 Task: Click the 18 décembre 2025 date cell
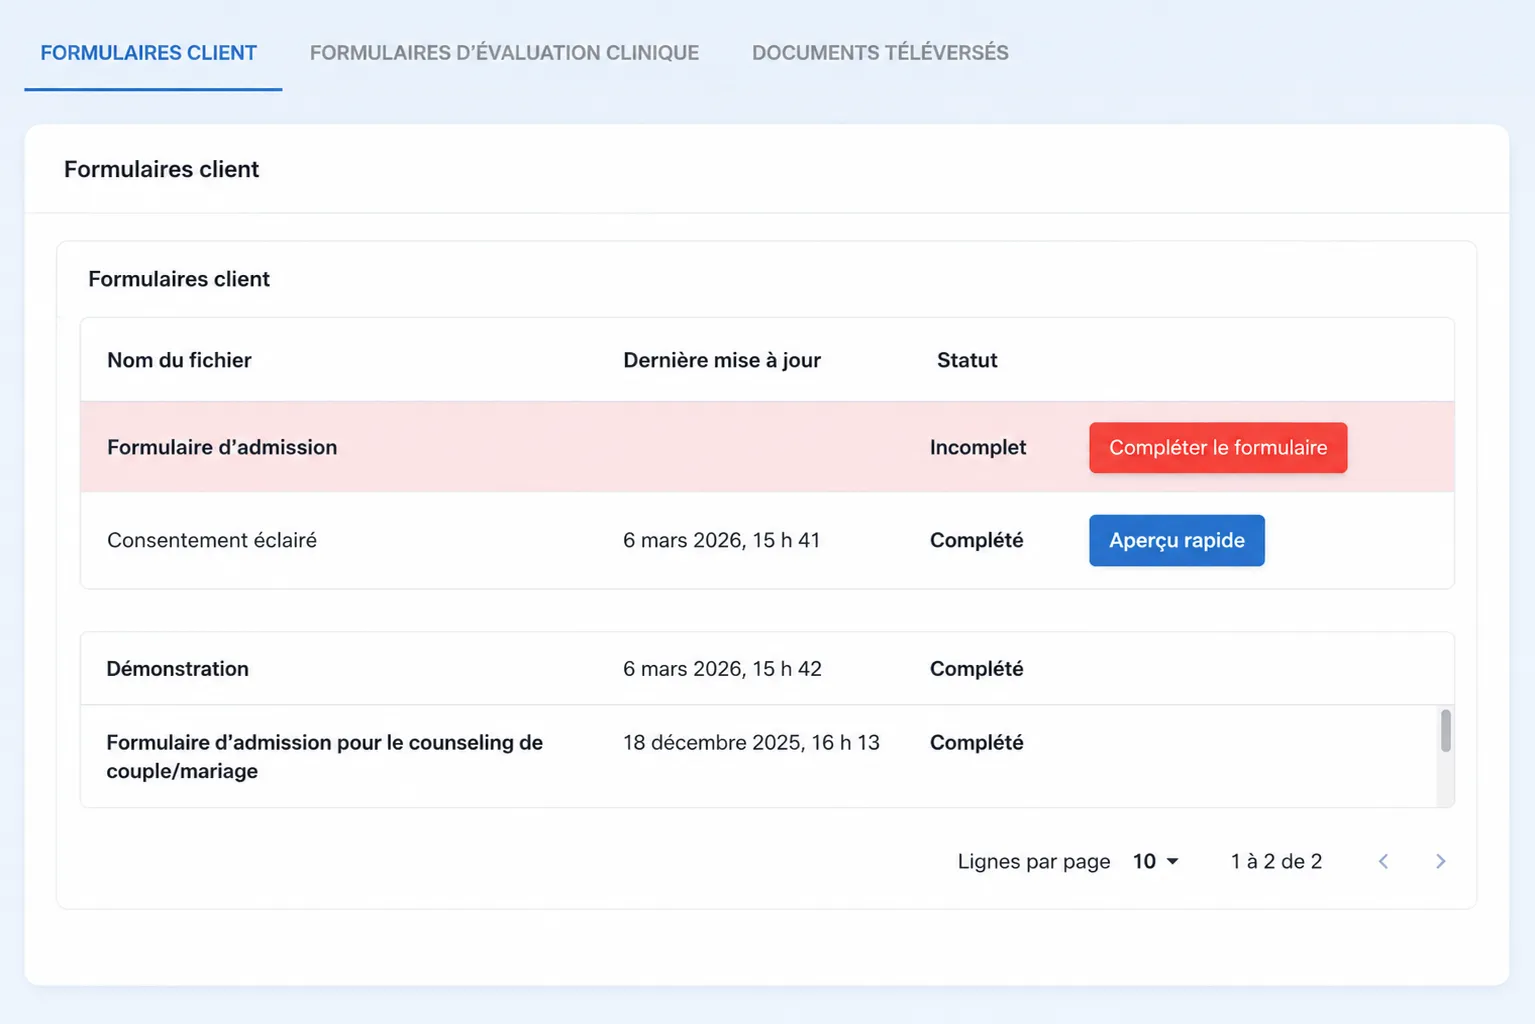pyautogui.click(x=751, y=742)
